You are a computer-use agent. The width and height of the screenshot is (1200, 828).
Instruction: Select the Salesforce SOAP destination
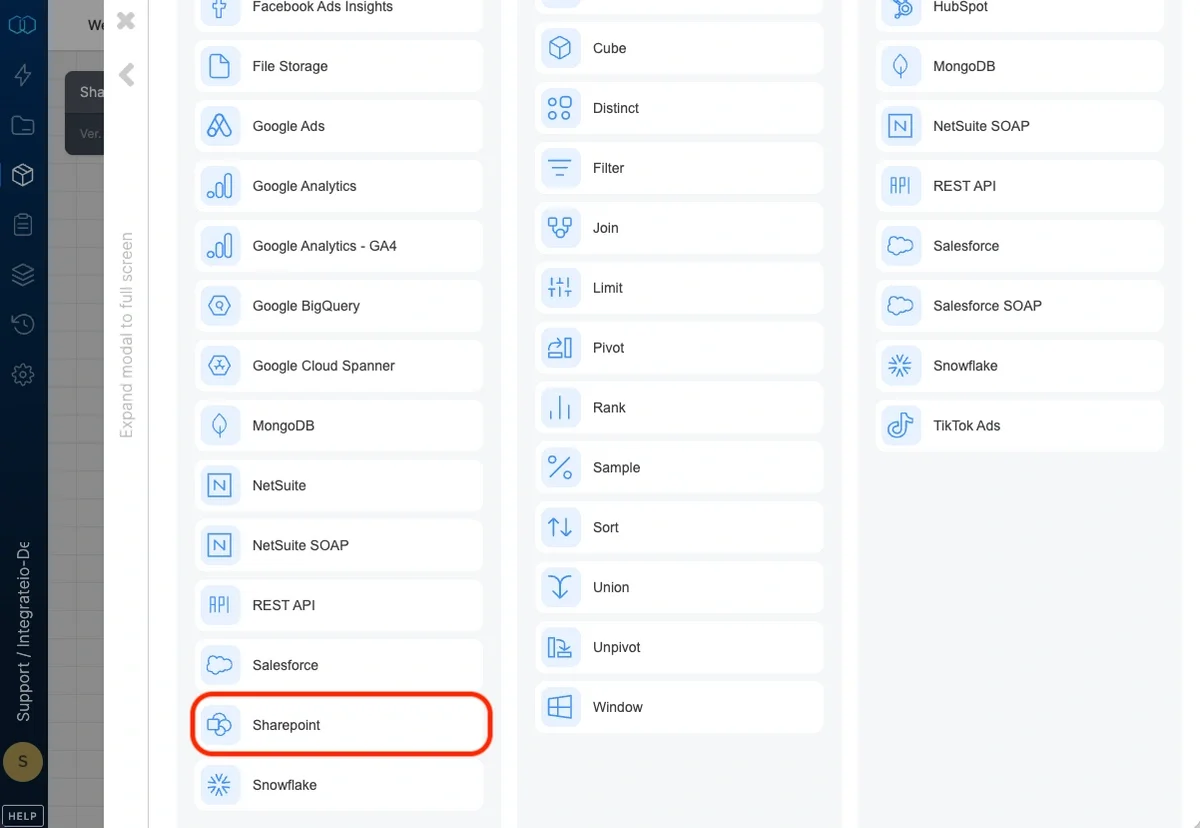[x=1020, y=306]
